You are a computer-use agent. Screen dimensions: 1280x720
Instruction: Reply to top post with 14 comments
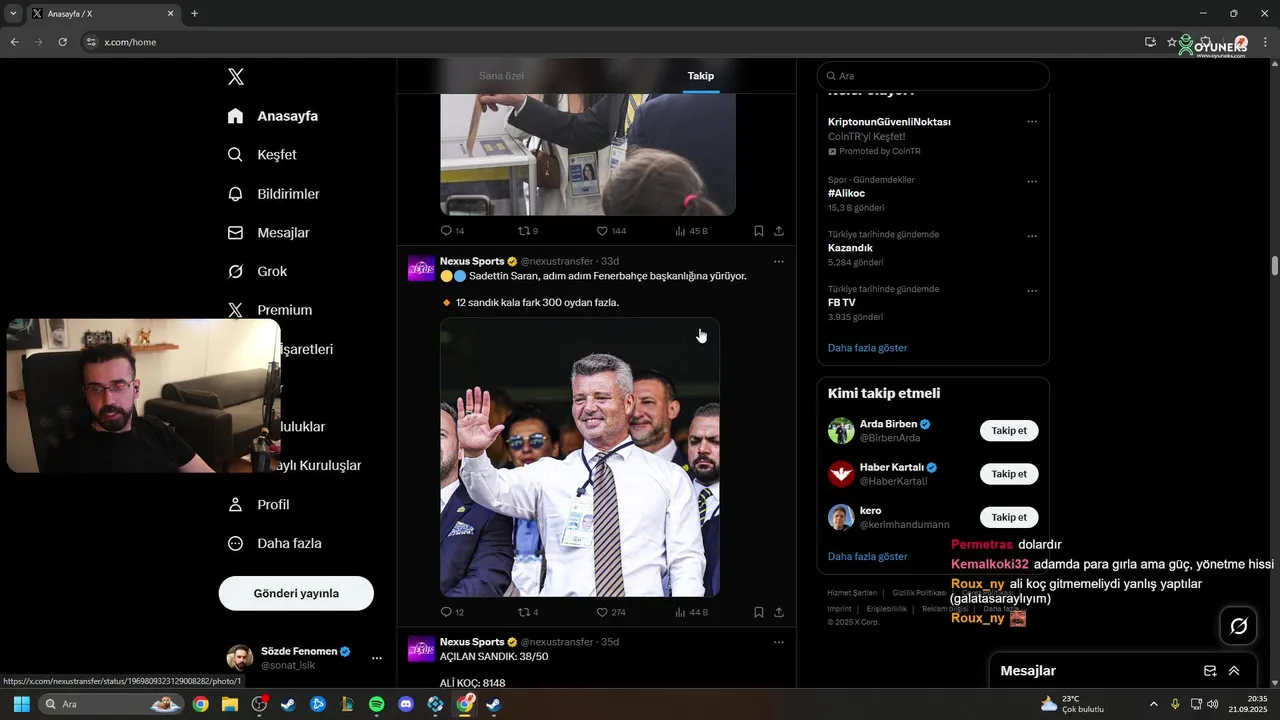(452, 231)
